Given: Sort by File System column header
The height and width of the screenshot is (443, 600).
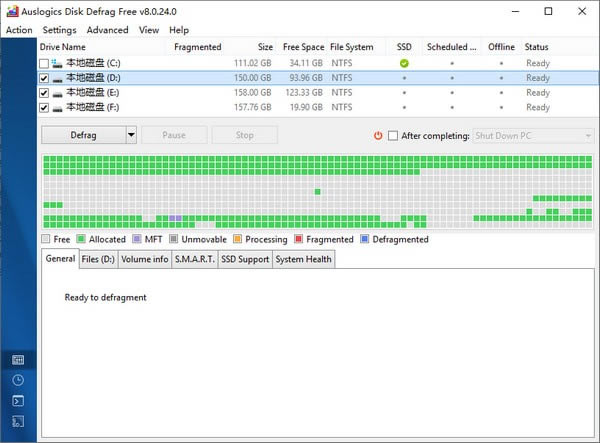Looking at the screenshot, I should (x=352, y=47).
